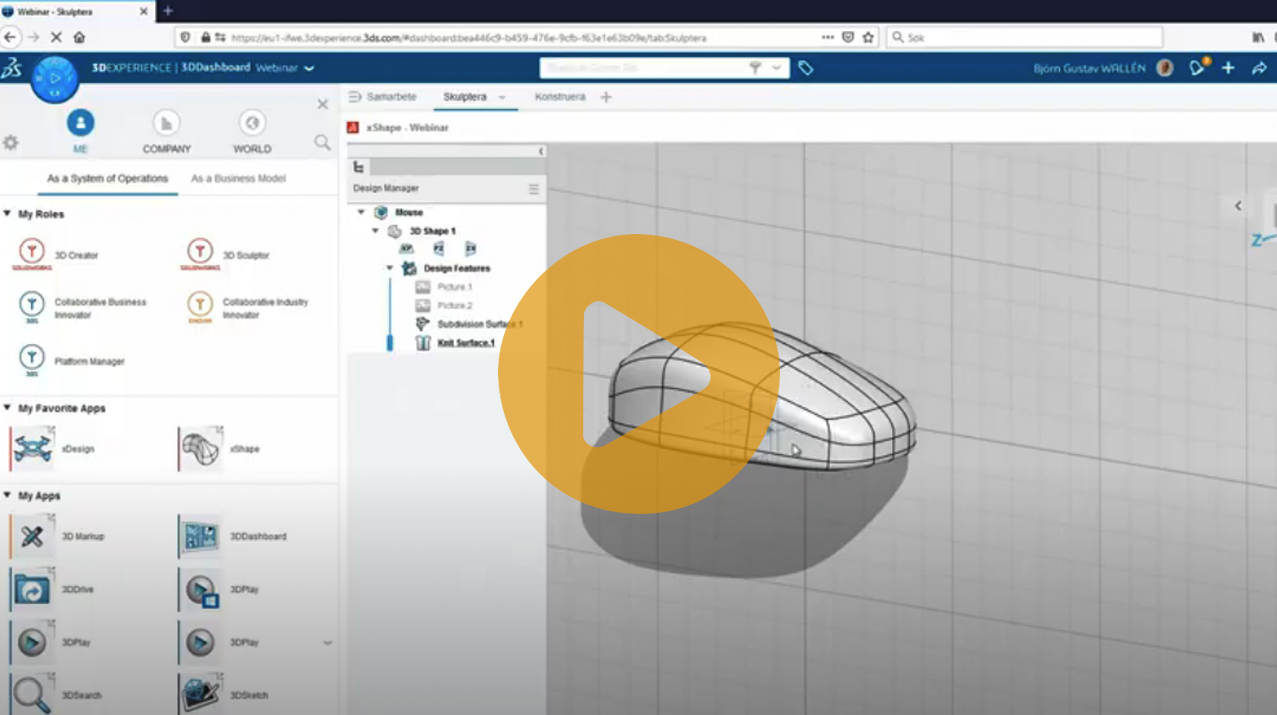1277x715 pixels.
Task: Switch to the Konstruera tab
Action: pos(560,97)
